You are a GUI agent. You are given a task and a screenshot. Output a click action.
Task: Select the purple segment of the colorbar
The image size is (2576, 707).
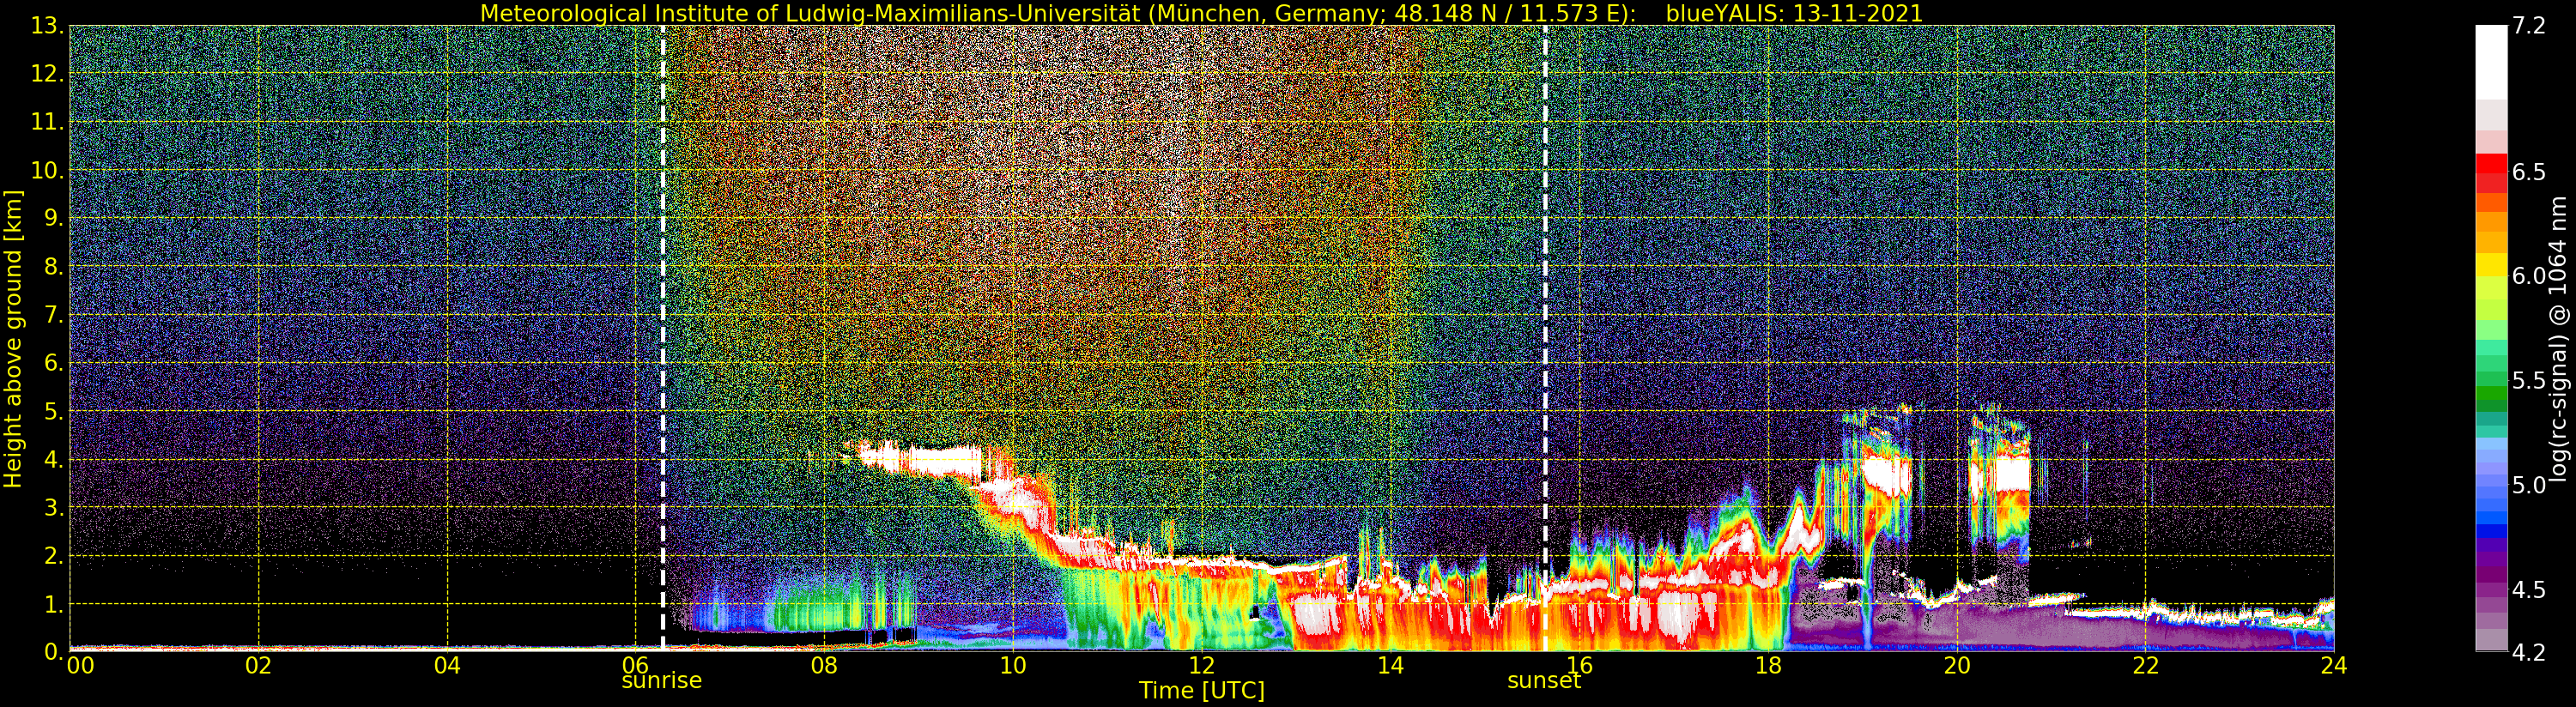(x=2491, y=575)
